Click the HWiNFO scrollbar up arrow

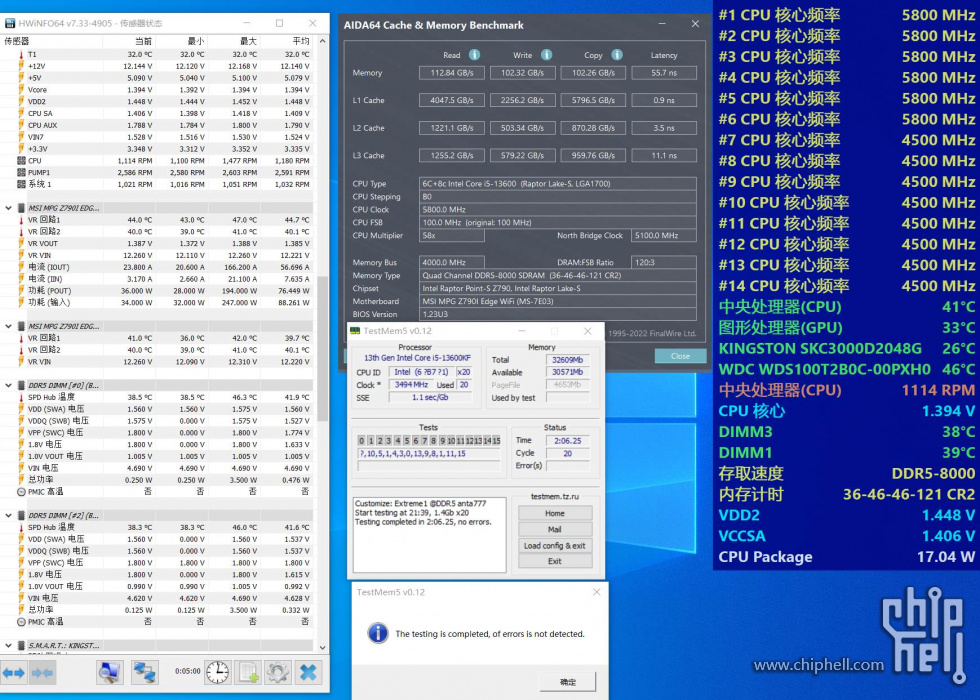tap(322, 41)
